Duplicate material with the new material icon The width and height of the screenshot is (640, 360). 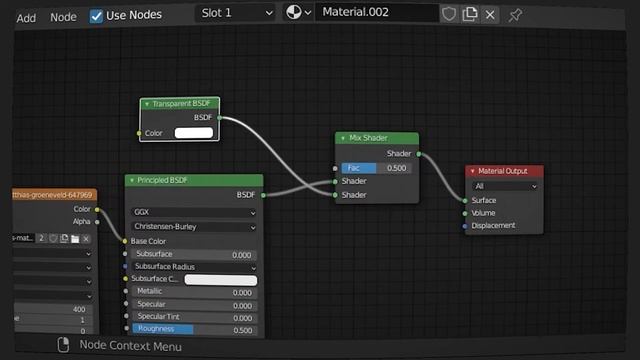click(470, 14)
